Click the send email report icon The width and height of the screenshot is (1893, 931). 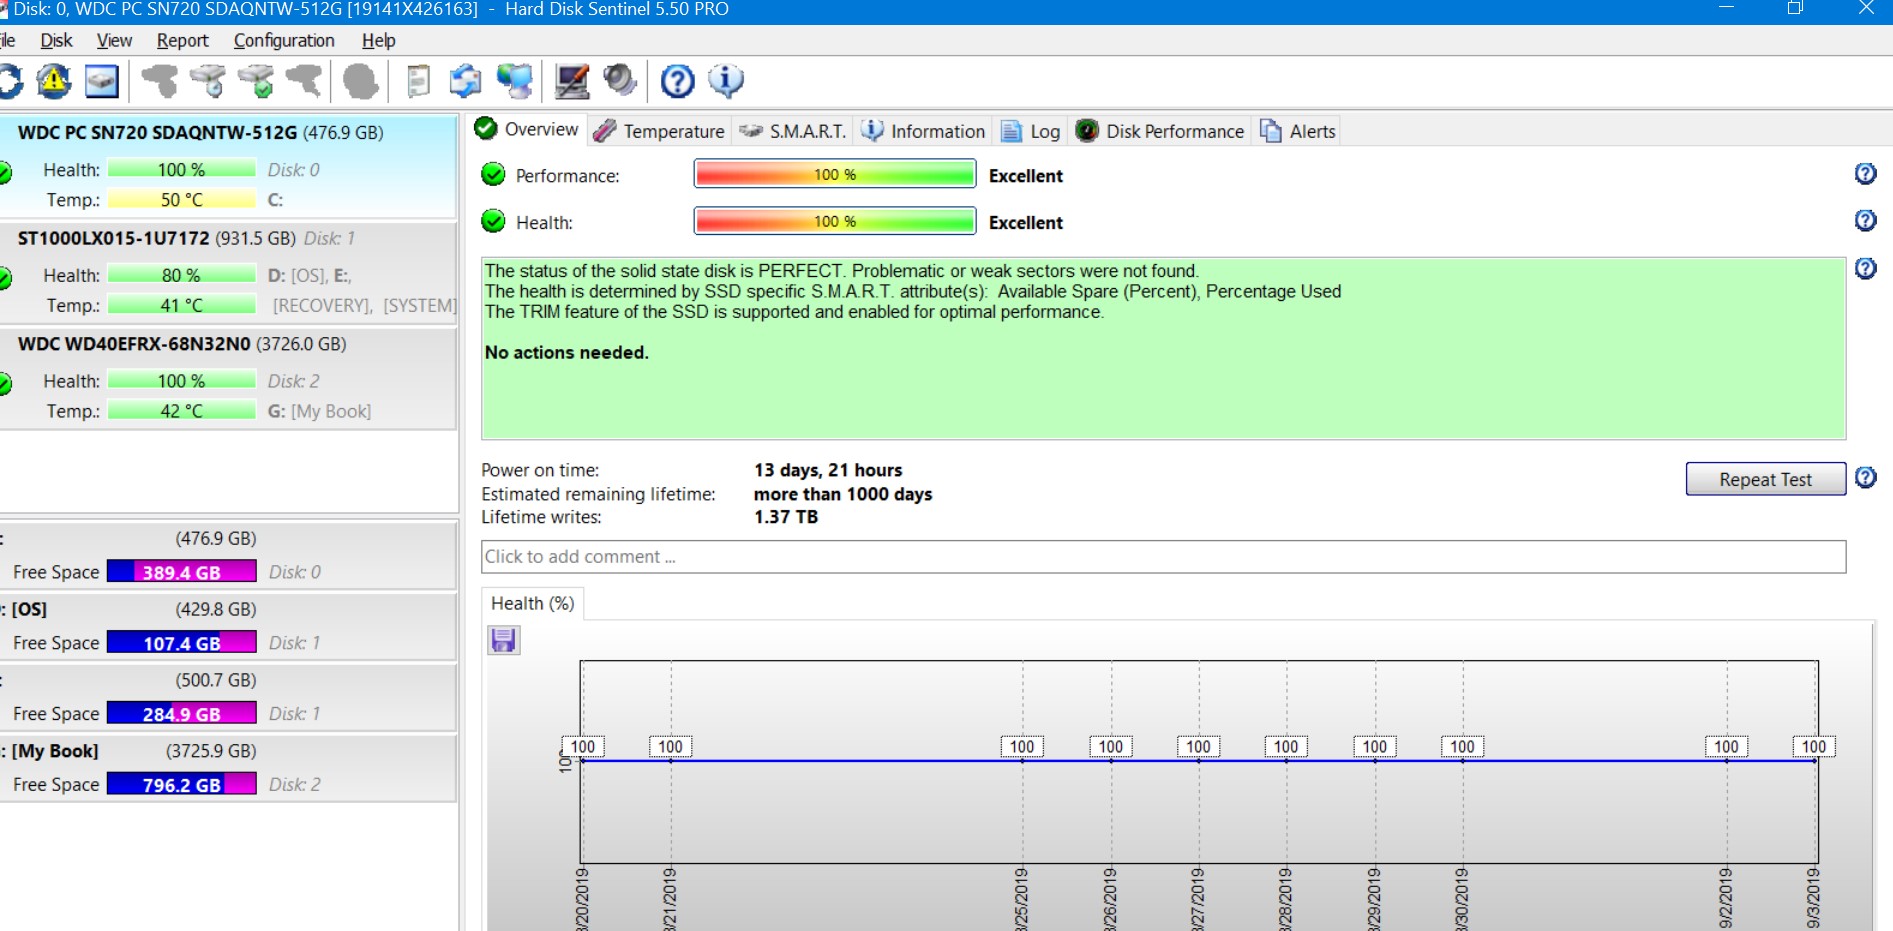[465, 81]
